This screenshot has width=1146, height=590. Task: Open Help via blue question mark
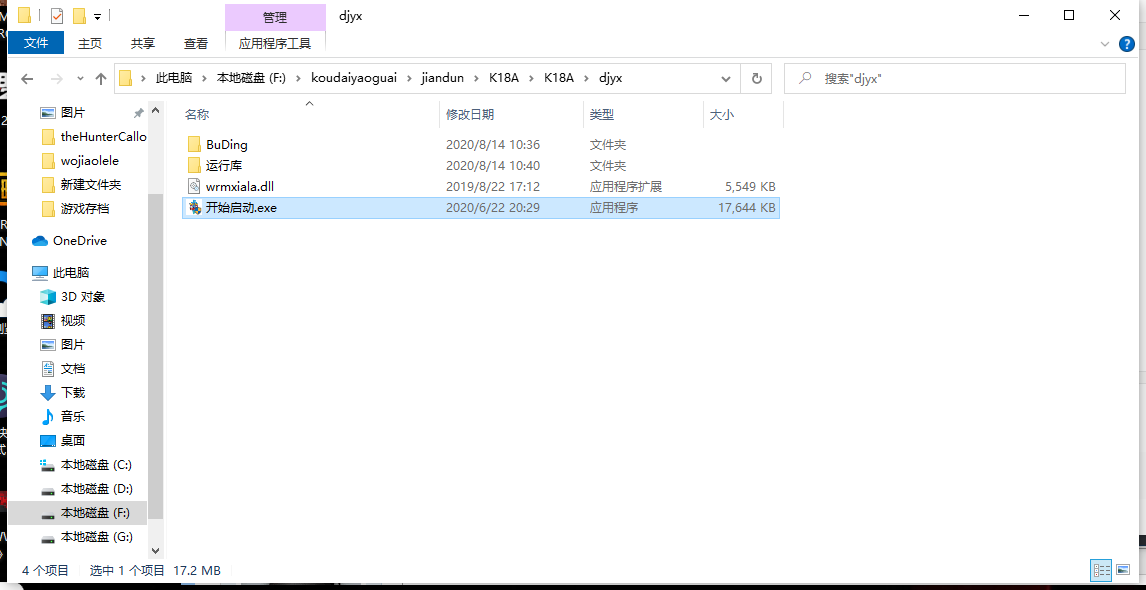1128,44
